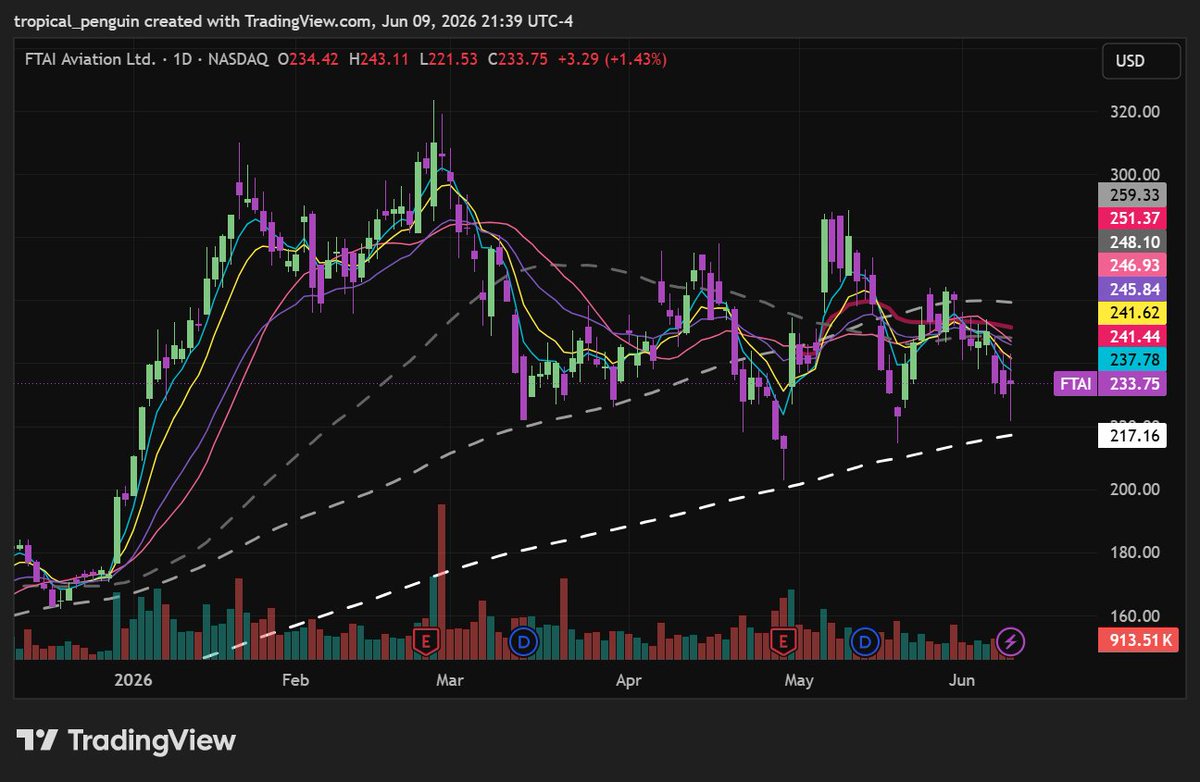Image resolution: width=1200 pixels, height=782 pixels.
Task: Click the tropical_penguin created with TradingView.com header
Action: pyautogui.click(x=294, y=20)
